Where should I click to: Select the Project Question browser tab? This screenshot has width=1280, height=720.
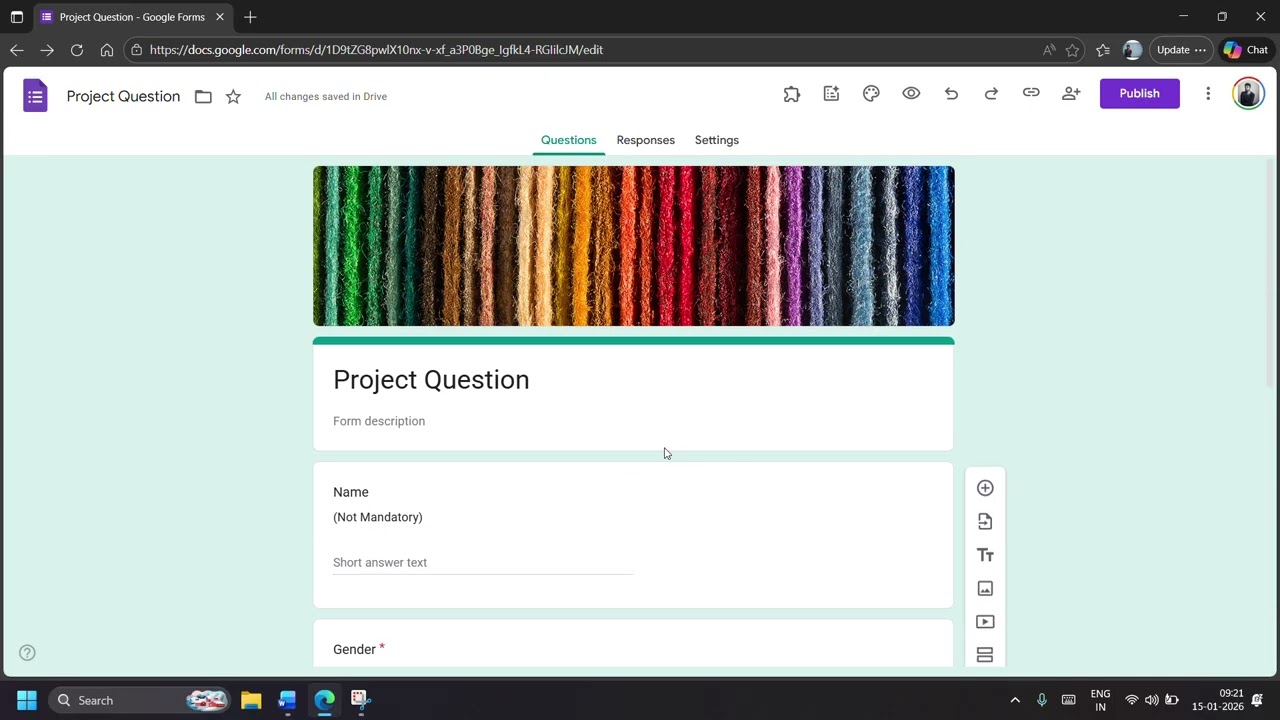point(134,17)
